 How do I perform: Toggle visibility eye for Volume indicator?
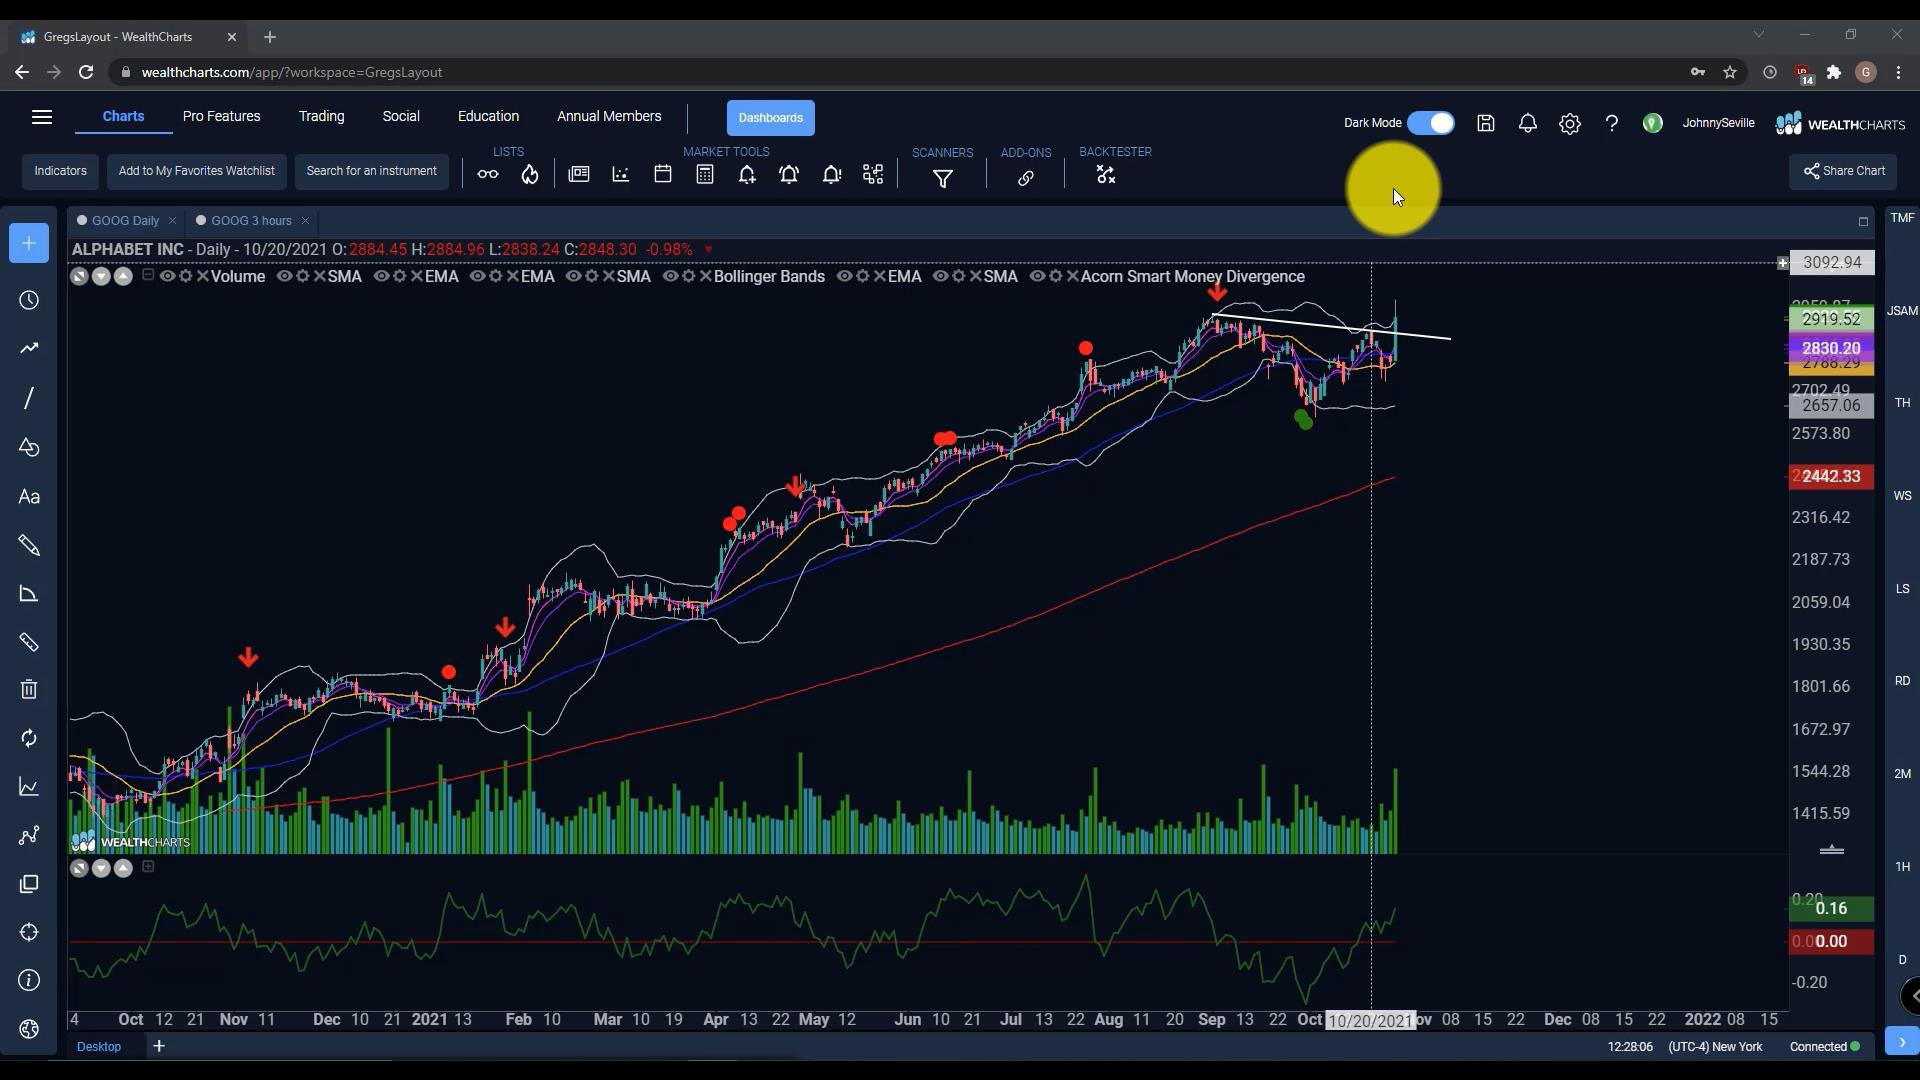click(167, 277)
